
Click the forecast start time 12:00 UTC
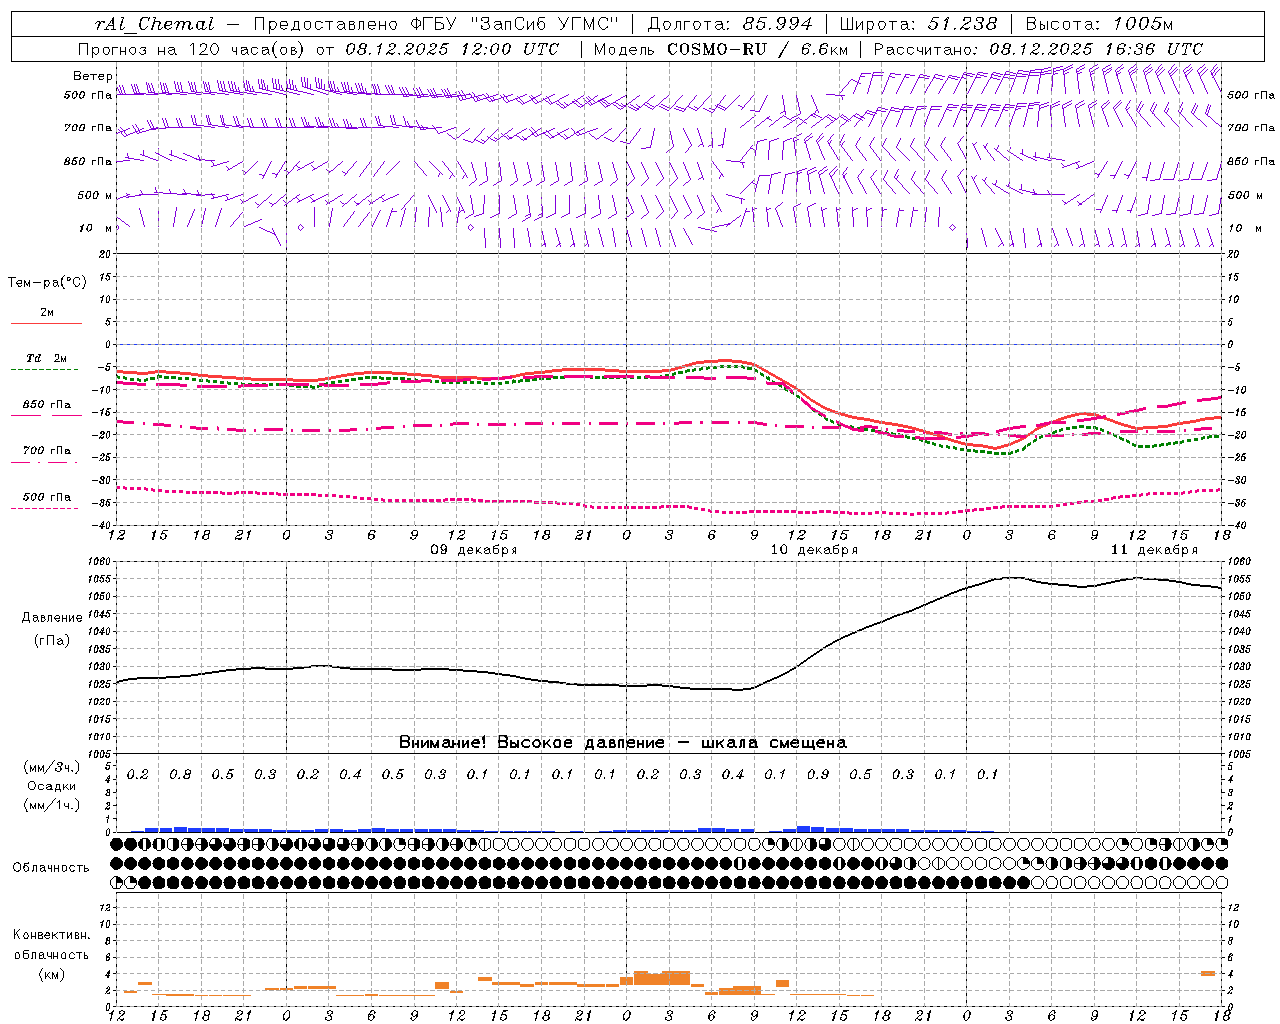(510, 49)
